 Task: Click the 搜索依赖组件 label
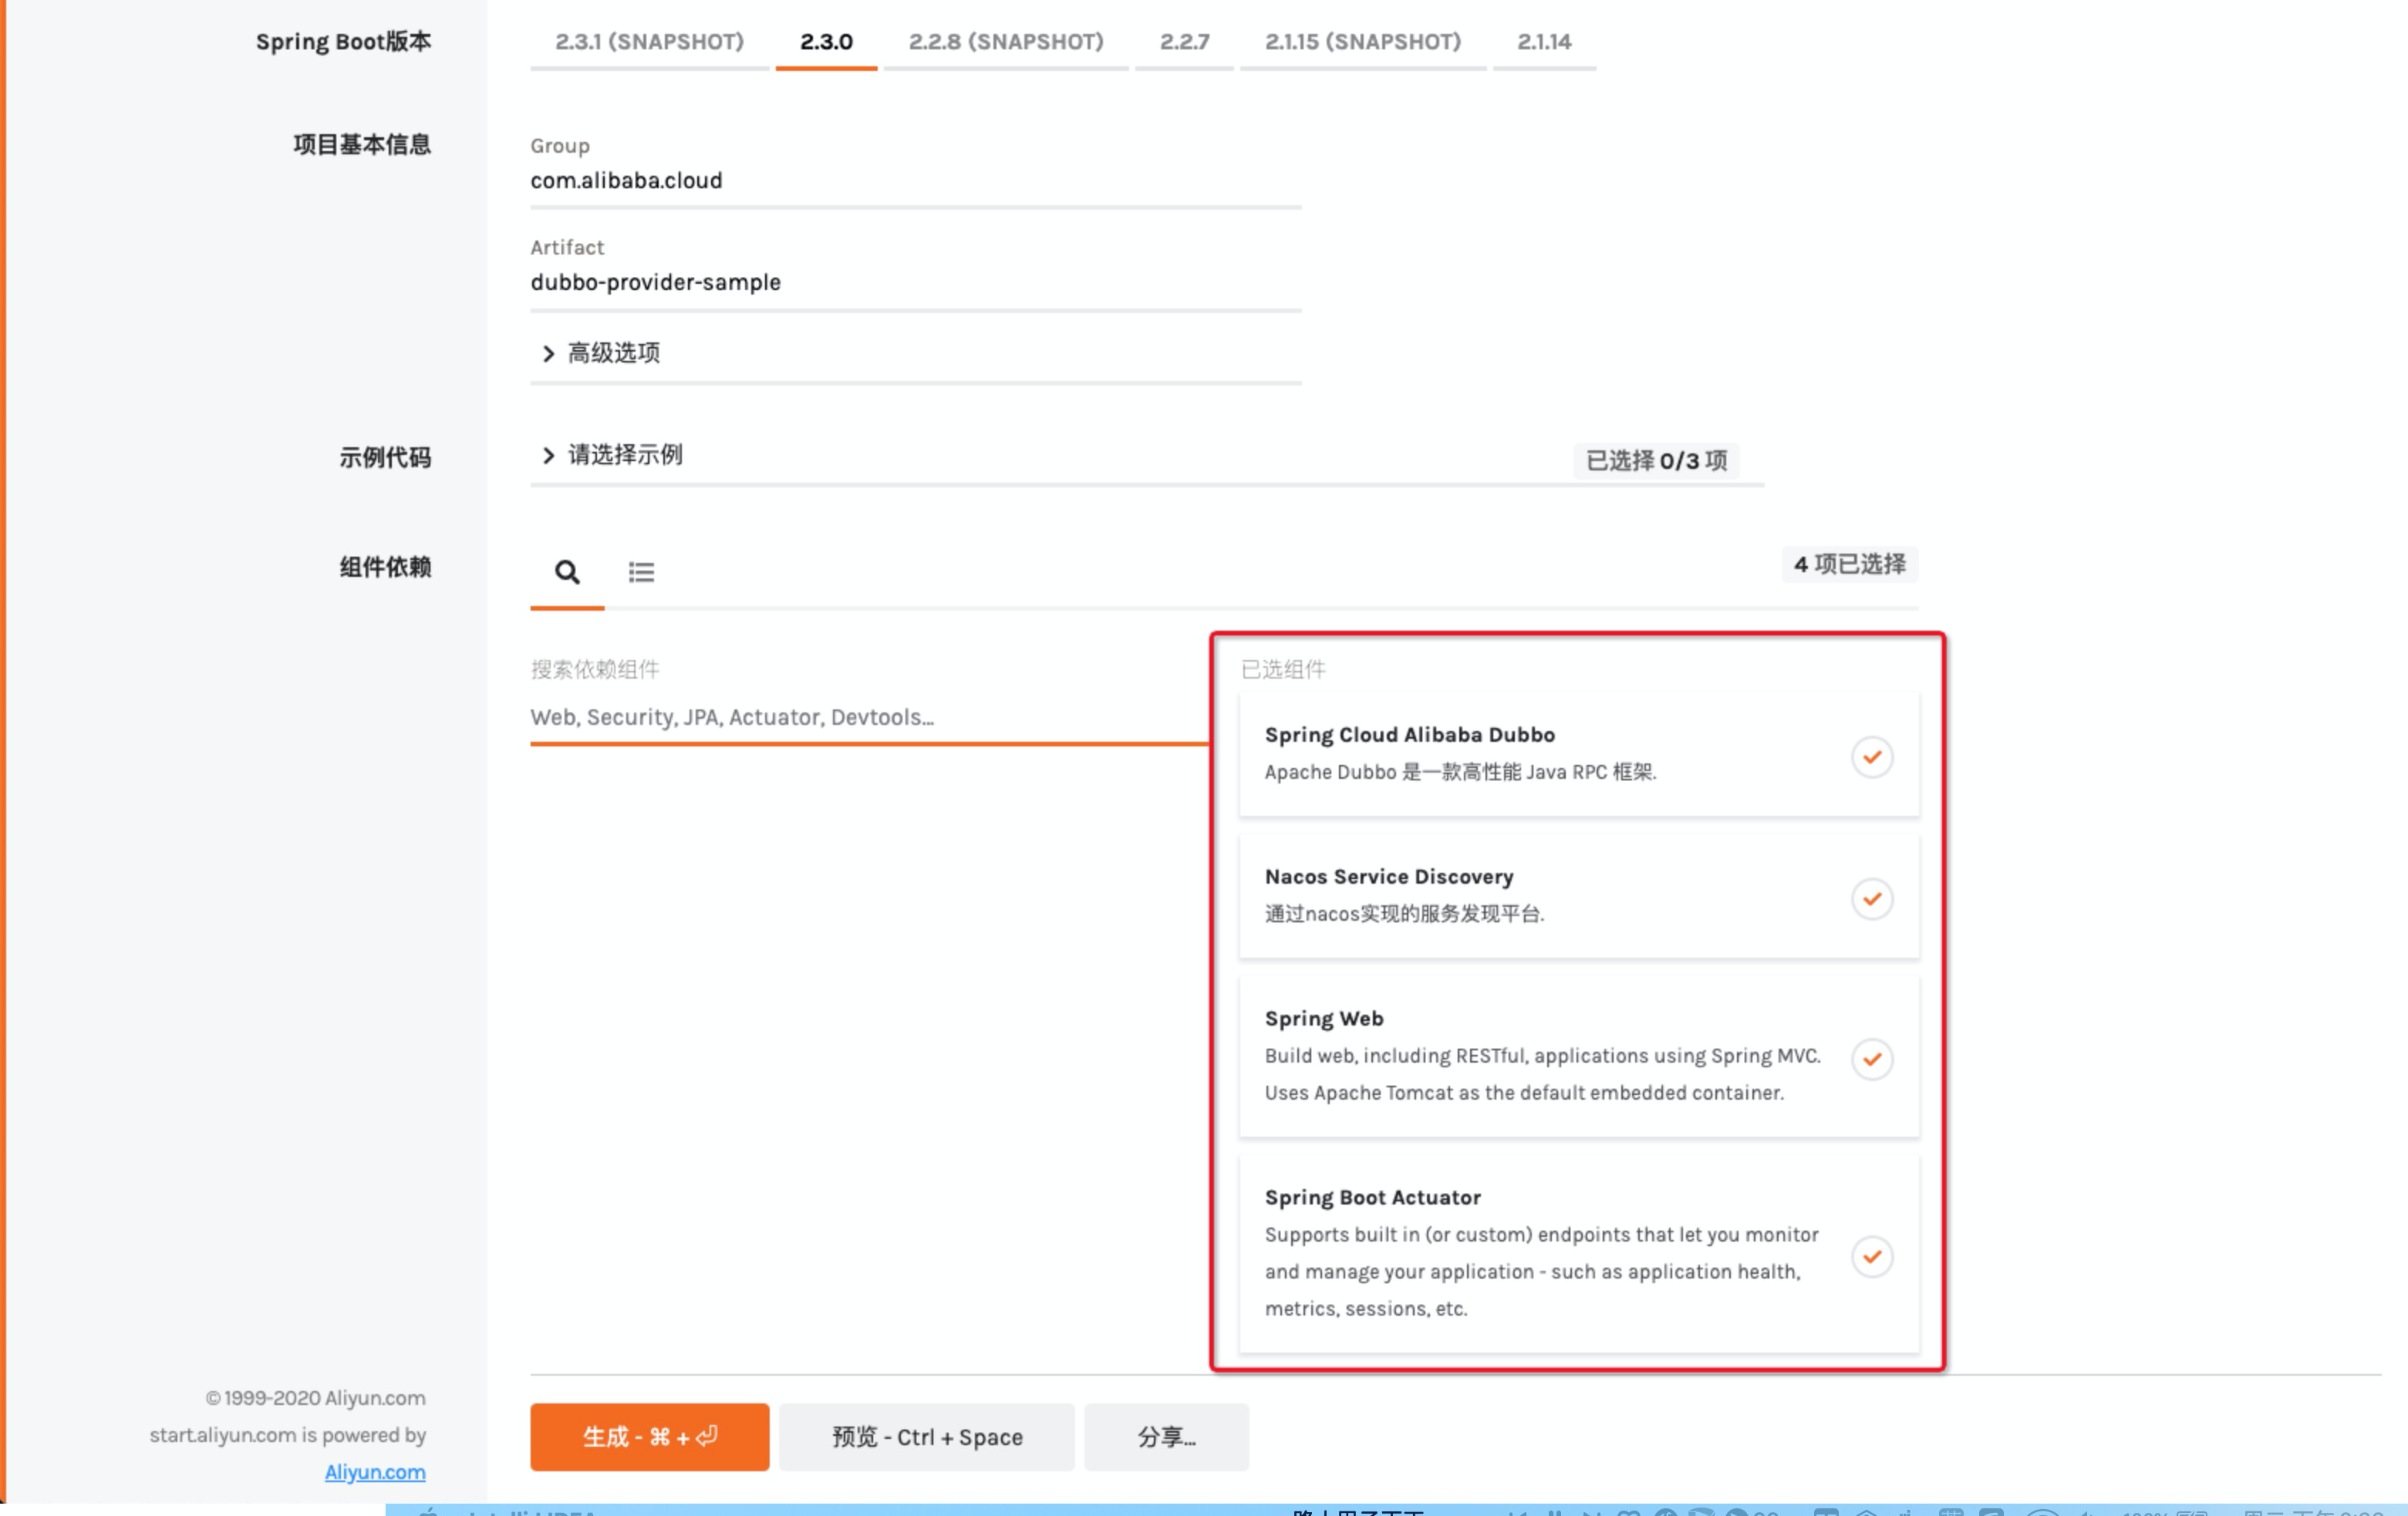(x=595, y=669)
